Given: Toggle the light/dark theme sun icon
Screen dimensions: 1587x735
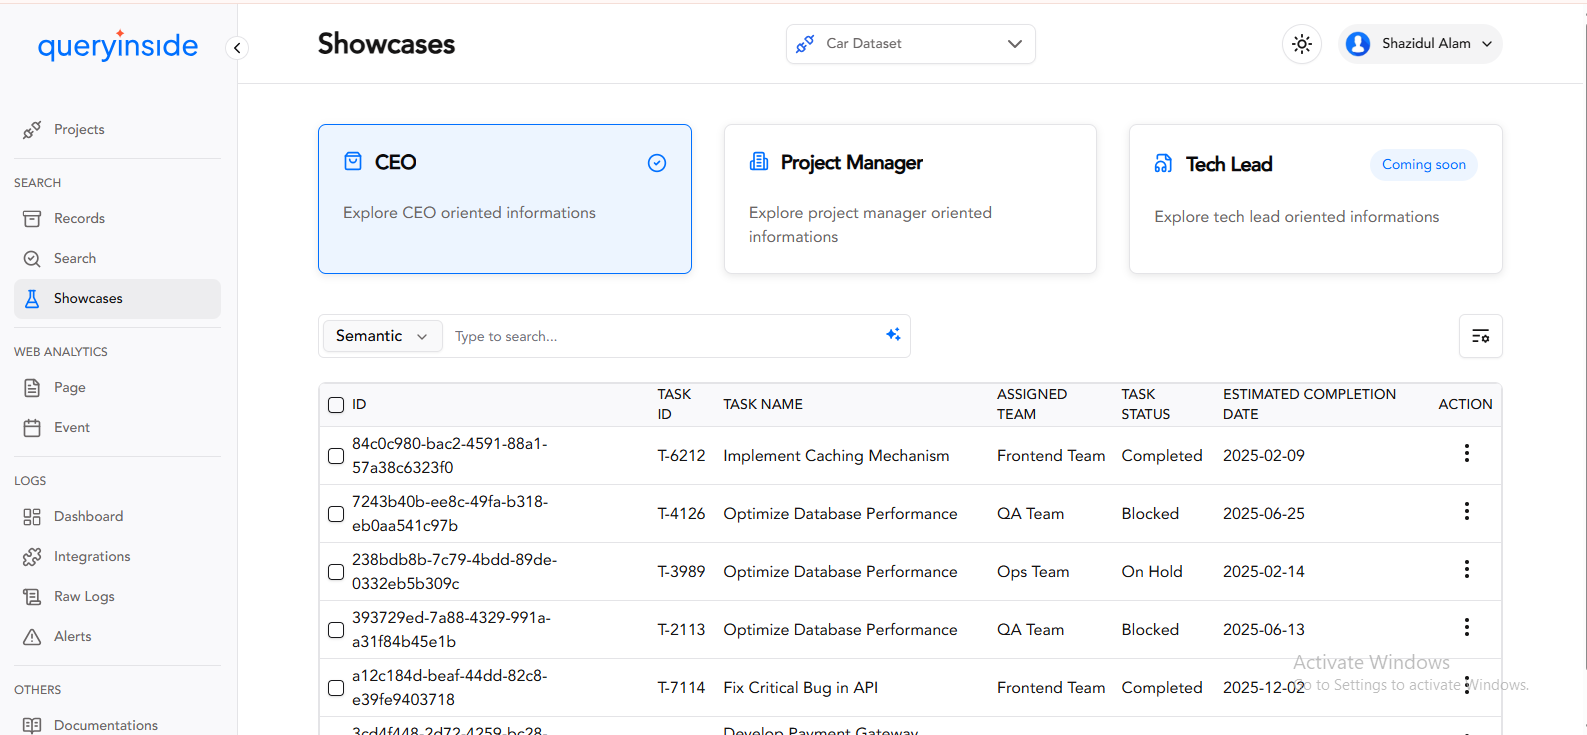Looking at the screenshot, I should point(1301,44).
